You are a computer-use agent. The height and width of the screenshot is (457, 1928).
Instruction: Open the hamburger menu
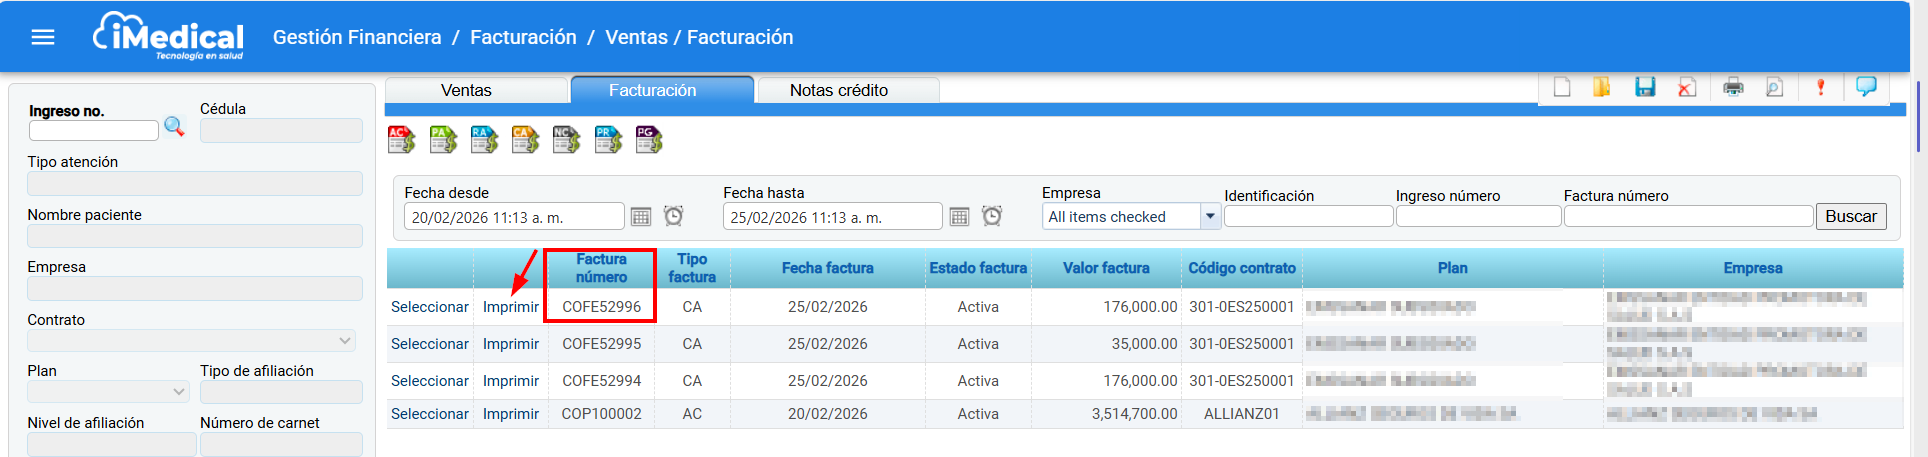click(43, 37)
